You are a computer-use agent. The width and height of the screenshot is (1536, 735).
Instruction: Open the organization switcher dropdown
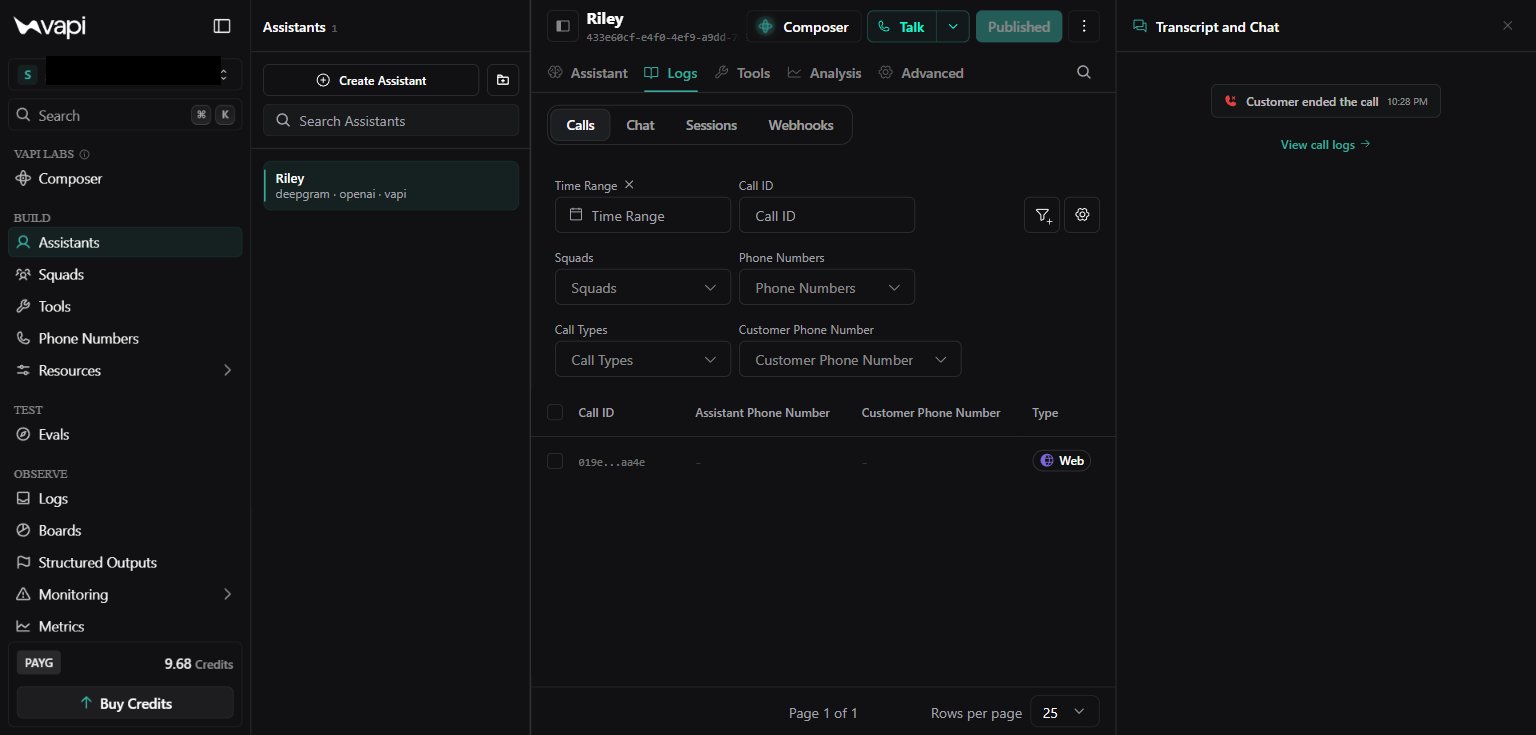(x=125, y=74)
